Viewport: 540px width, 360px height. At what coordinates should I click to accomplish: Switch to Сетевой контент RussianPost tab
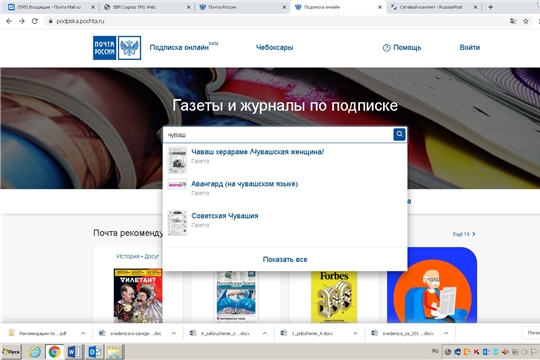pos(433,7)
